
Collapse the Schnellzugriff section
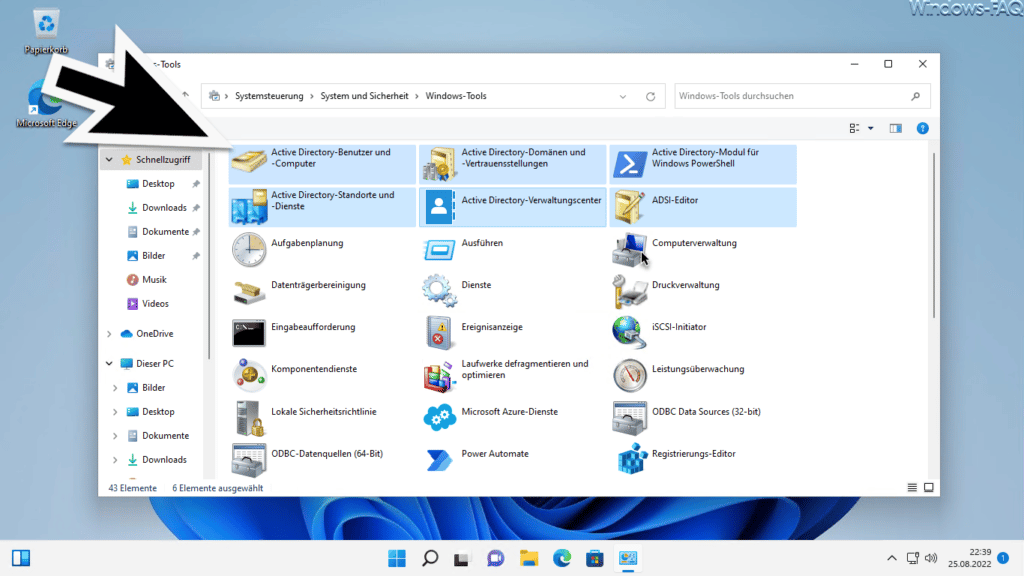pos(108,159)
